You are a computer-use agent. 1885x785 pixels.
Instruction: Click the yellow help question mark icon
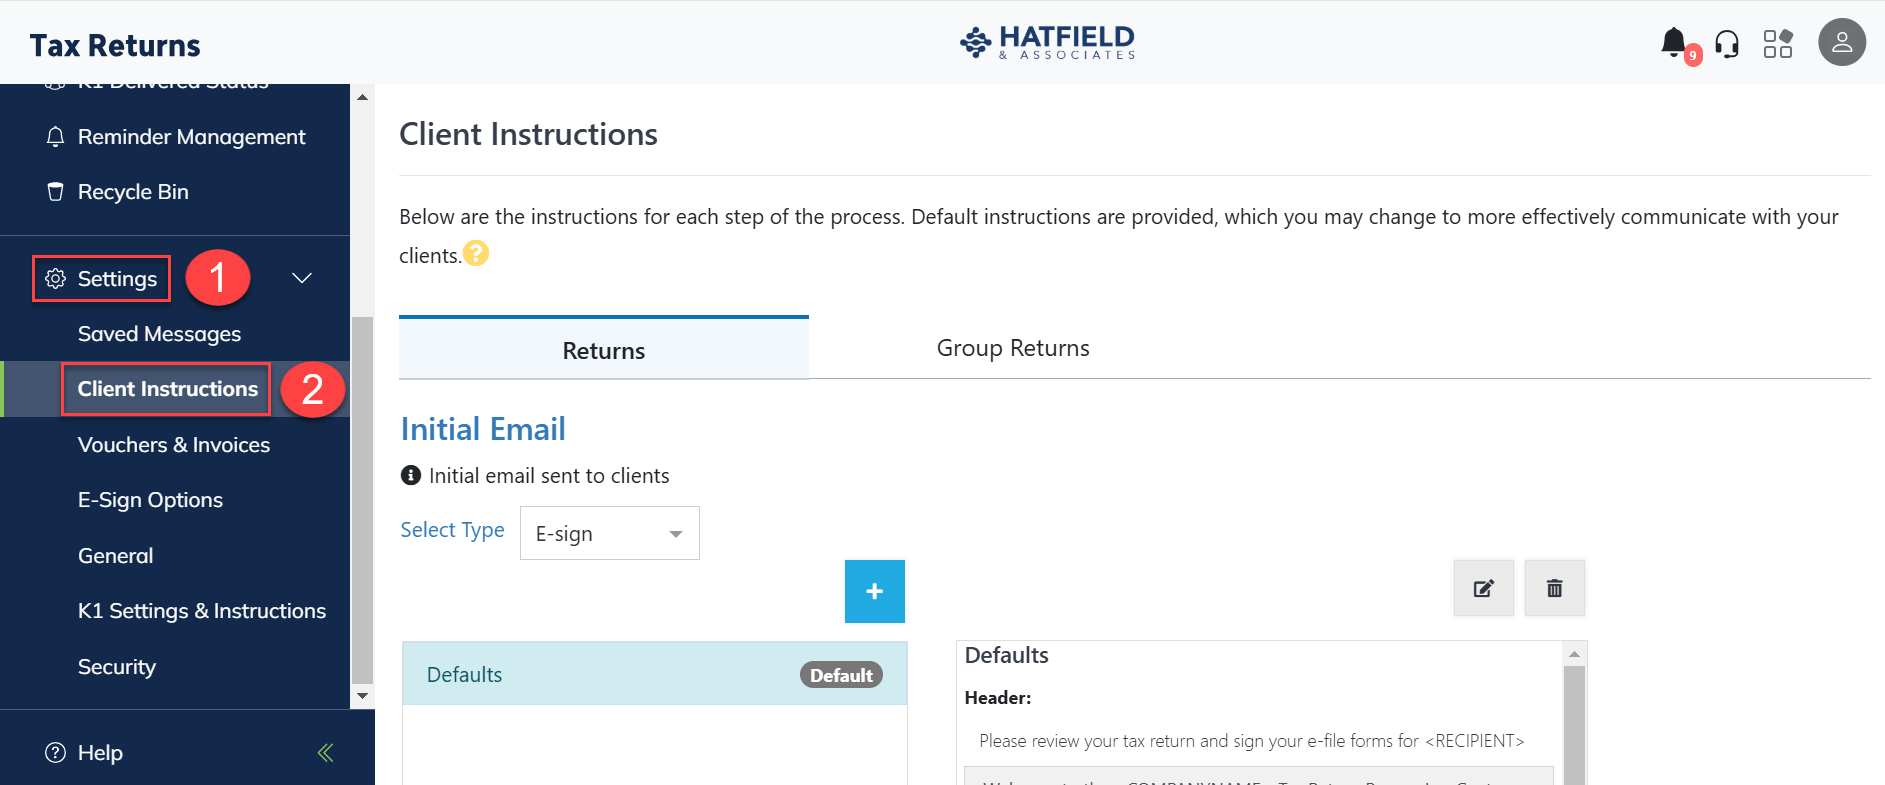tap(476, 254)
